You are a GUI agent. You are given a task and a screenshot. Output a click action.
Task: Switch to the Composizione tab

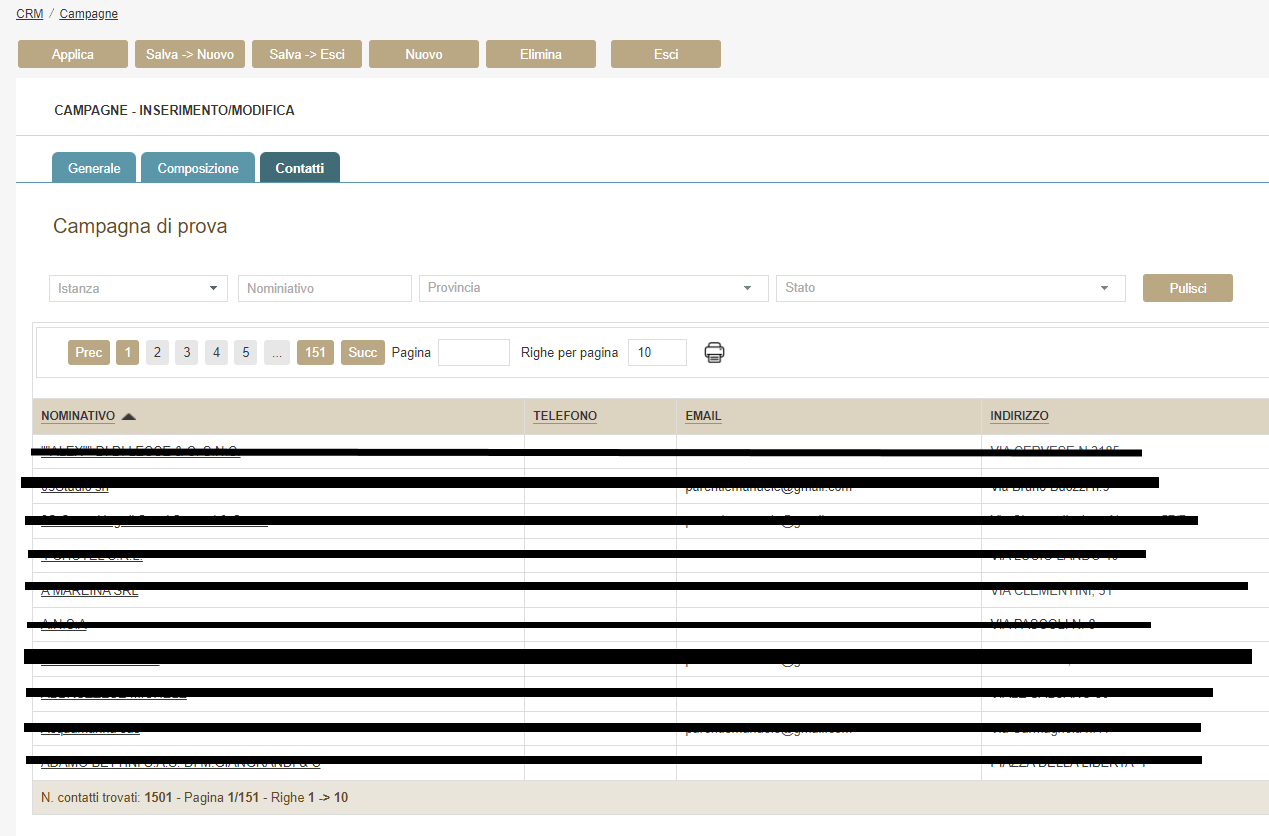(x=198, y=168)
